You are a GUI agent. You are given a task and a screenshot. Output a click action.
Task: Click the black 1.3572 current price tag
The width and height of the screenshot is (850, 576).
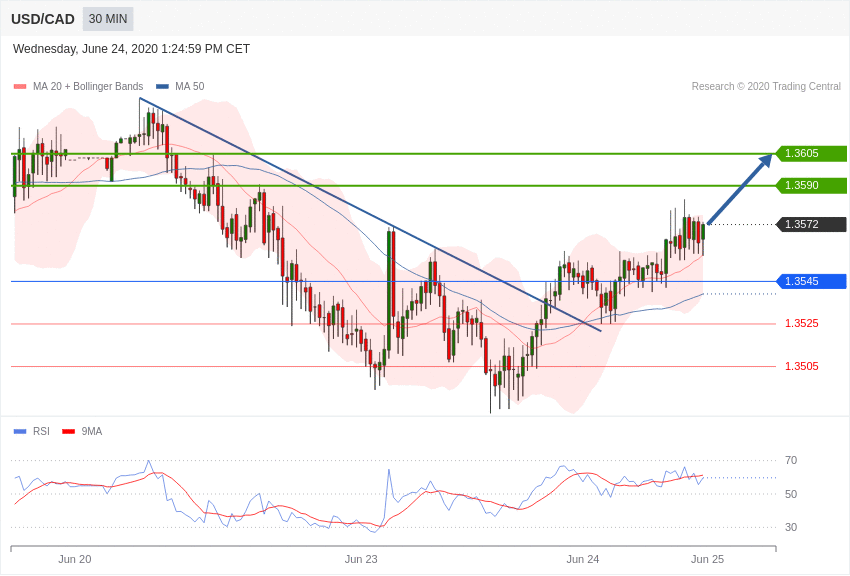[812, 224]
